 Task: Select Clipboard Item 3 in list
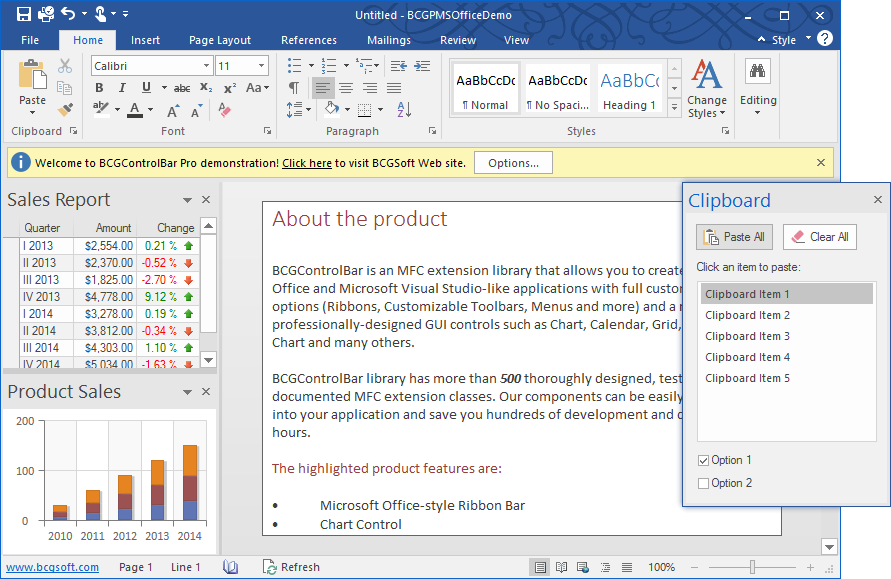pyautogui.click(x=786, y=336)
